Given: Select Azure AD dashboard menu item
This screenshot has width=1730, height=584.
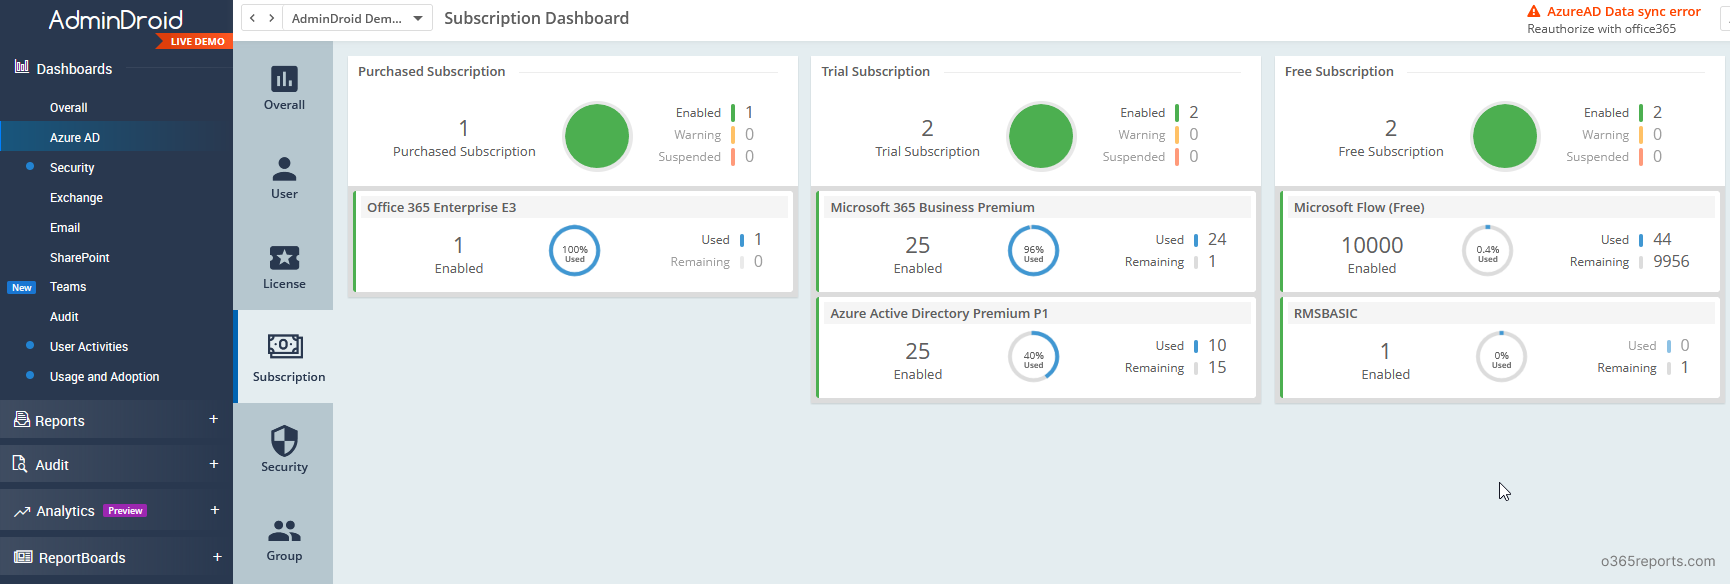Looking at the screenshot, I should 75,138.
